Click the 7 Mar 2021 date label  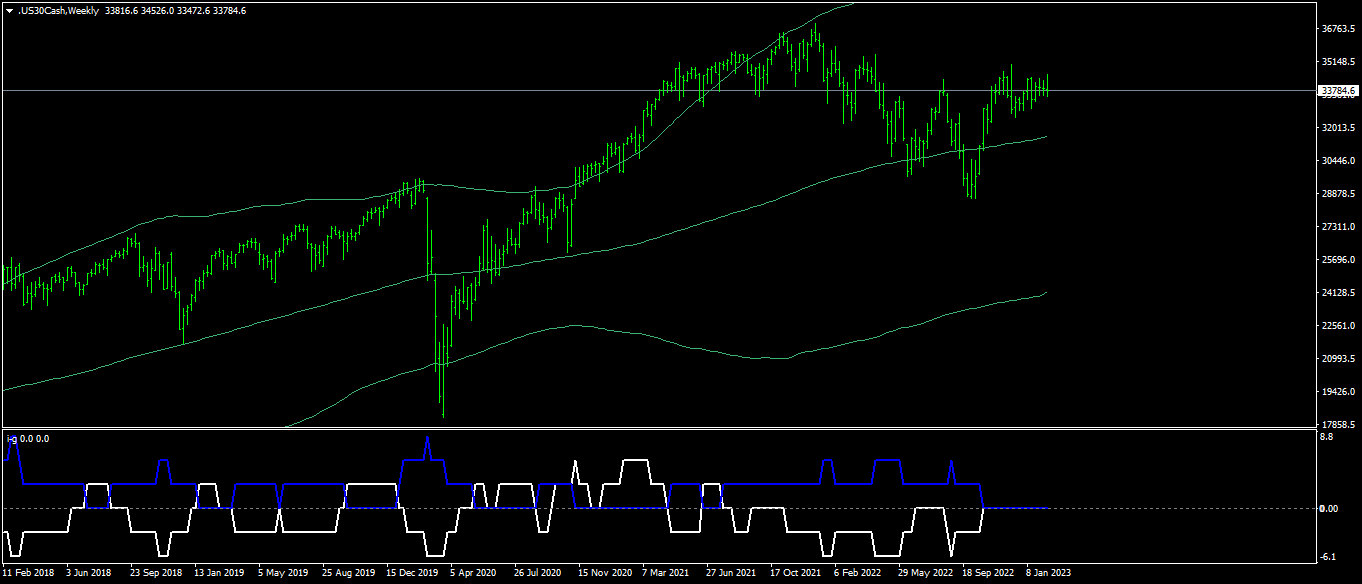[667, 574]
